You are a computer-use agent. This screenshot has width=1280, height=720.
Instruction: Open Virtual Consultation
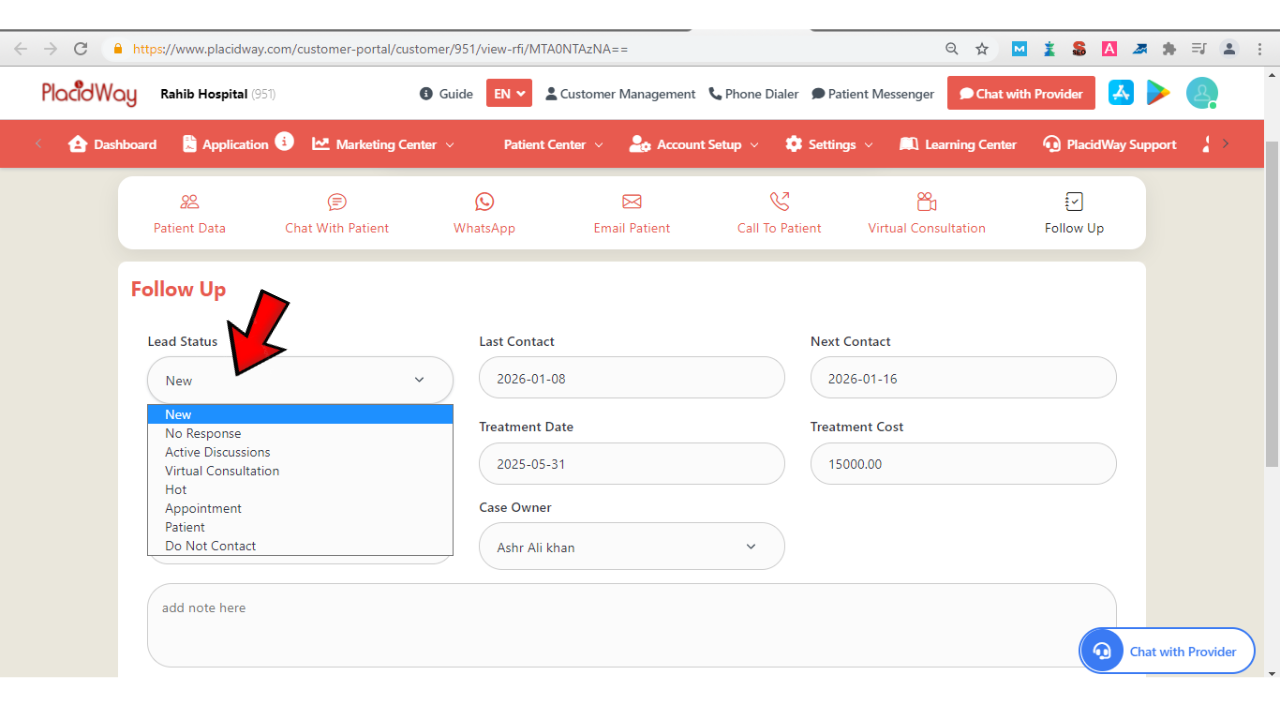tap(925, 212)
